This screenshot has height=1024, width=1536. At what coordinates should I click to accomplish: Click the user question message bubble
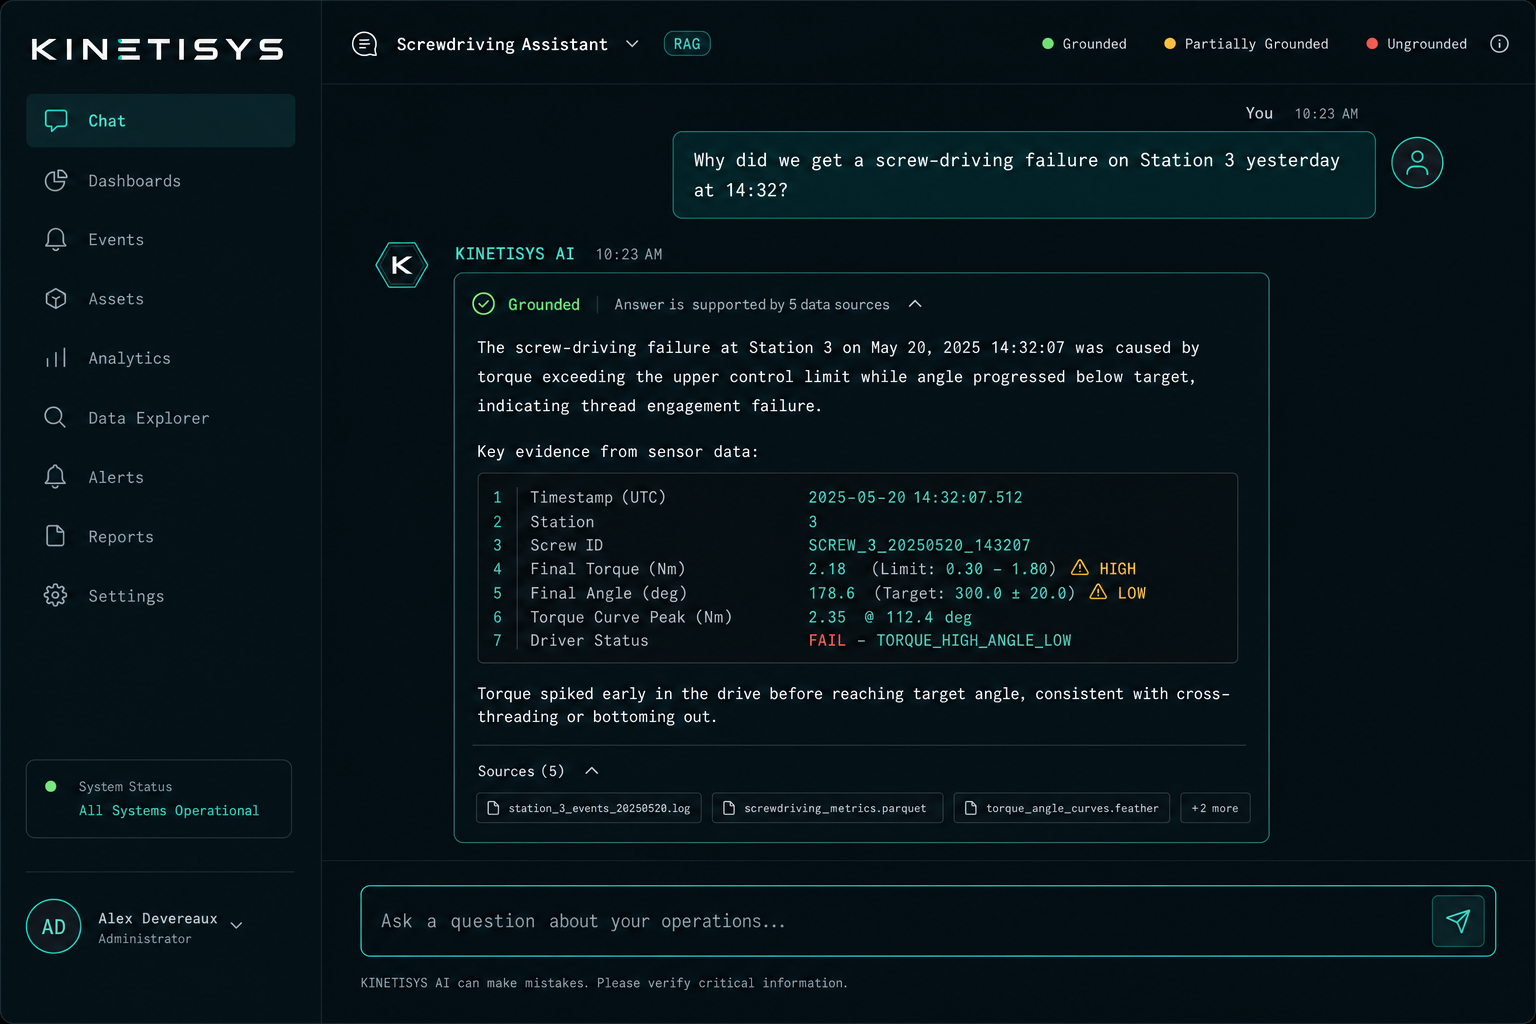pyautogui.click(x=1024, y=175)
